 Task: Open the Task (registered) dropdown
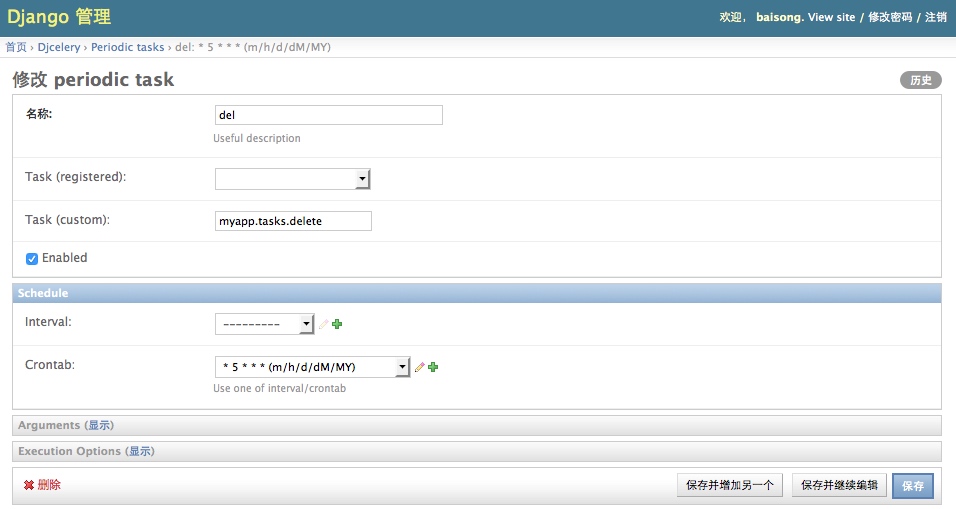tap(292, 179)
